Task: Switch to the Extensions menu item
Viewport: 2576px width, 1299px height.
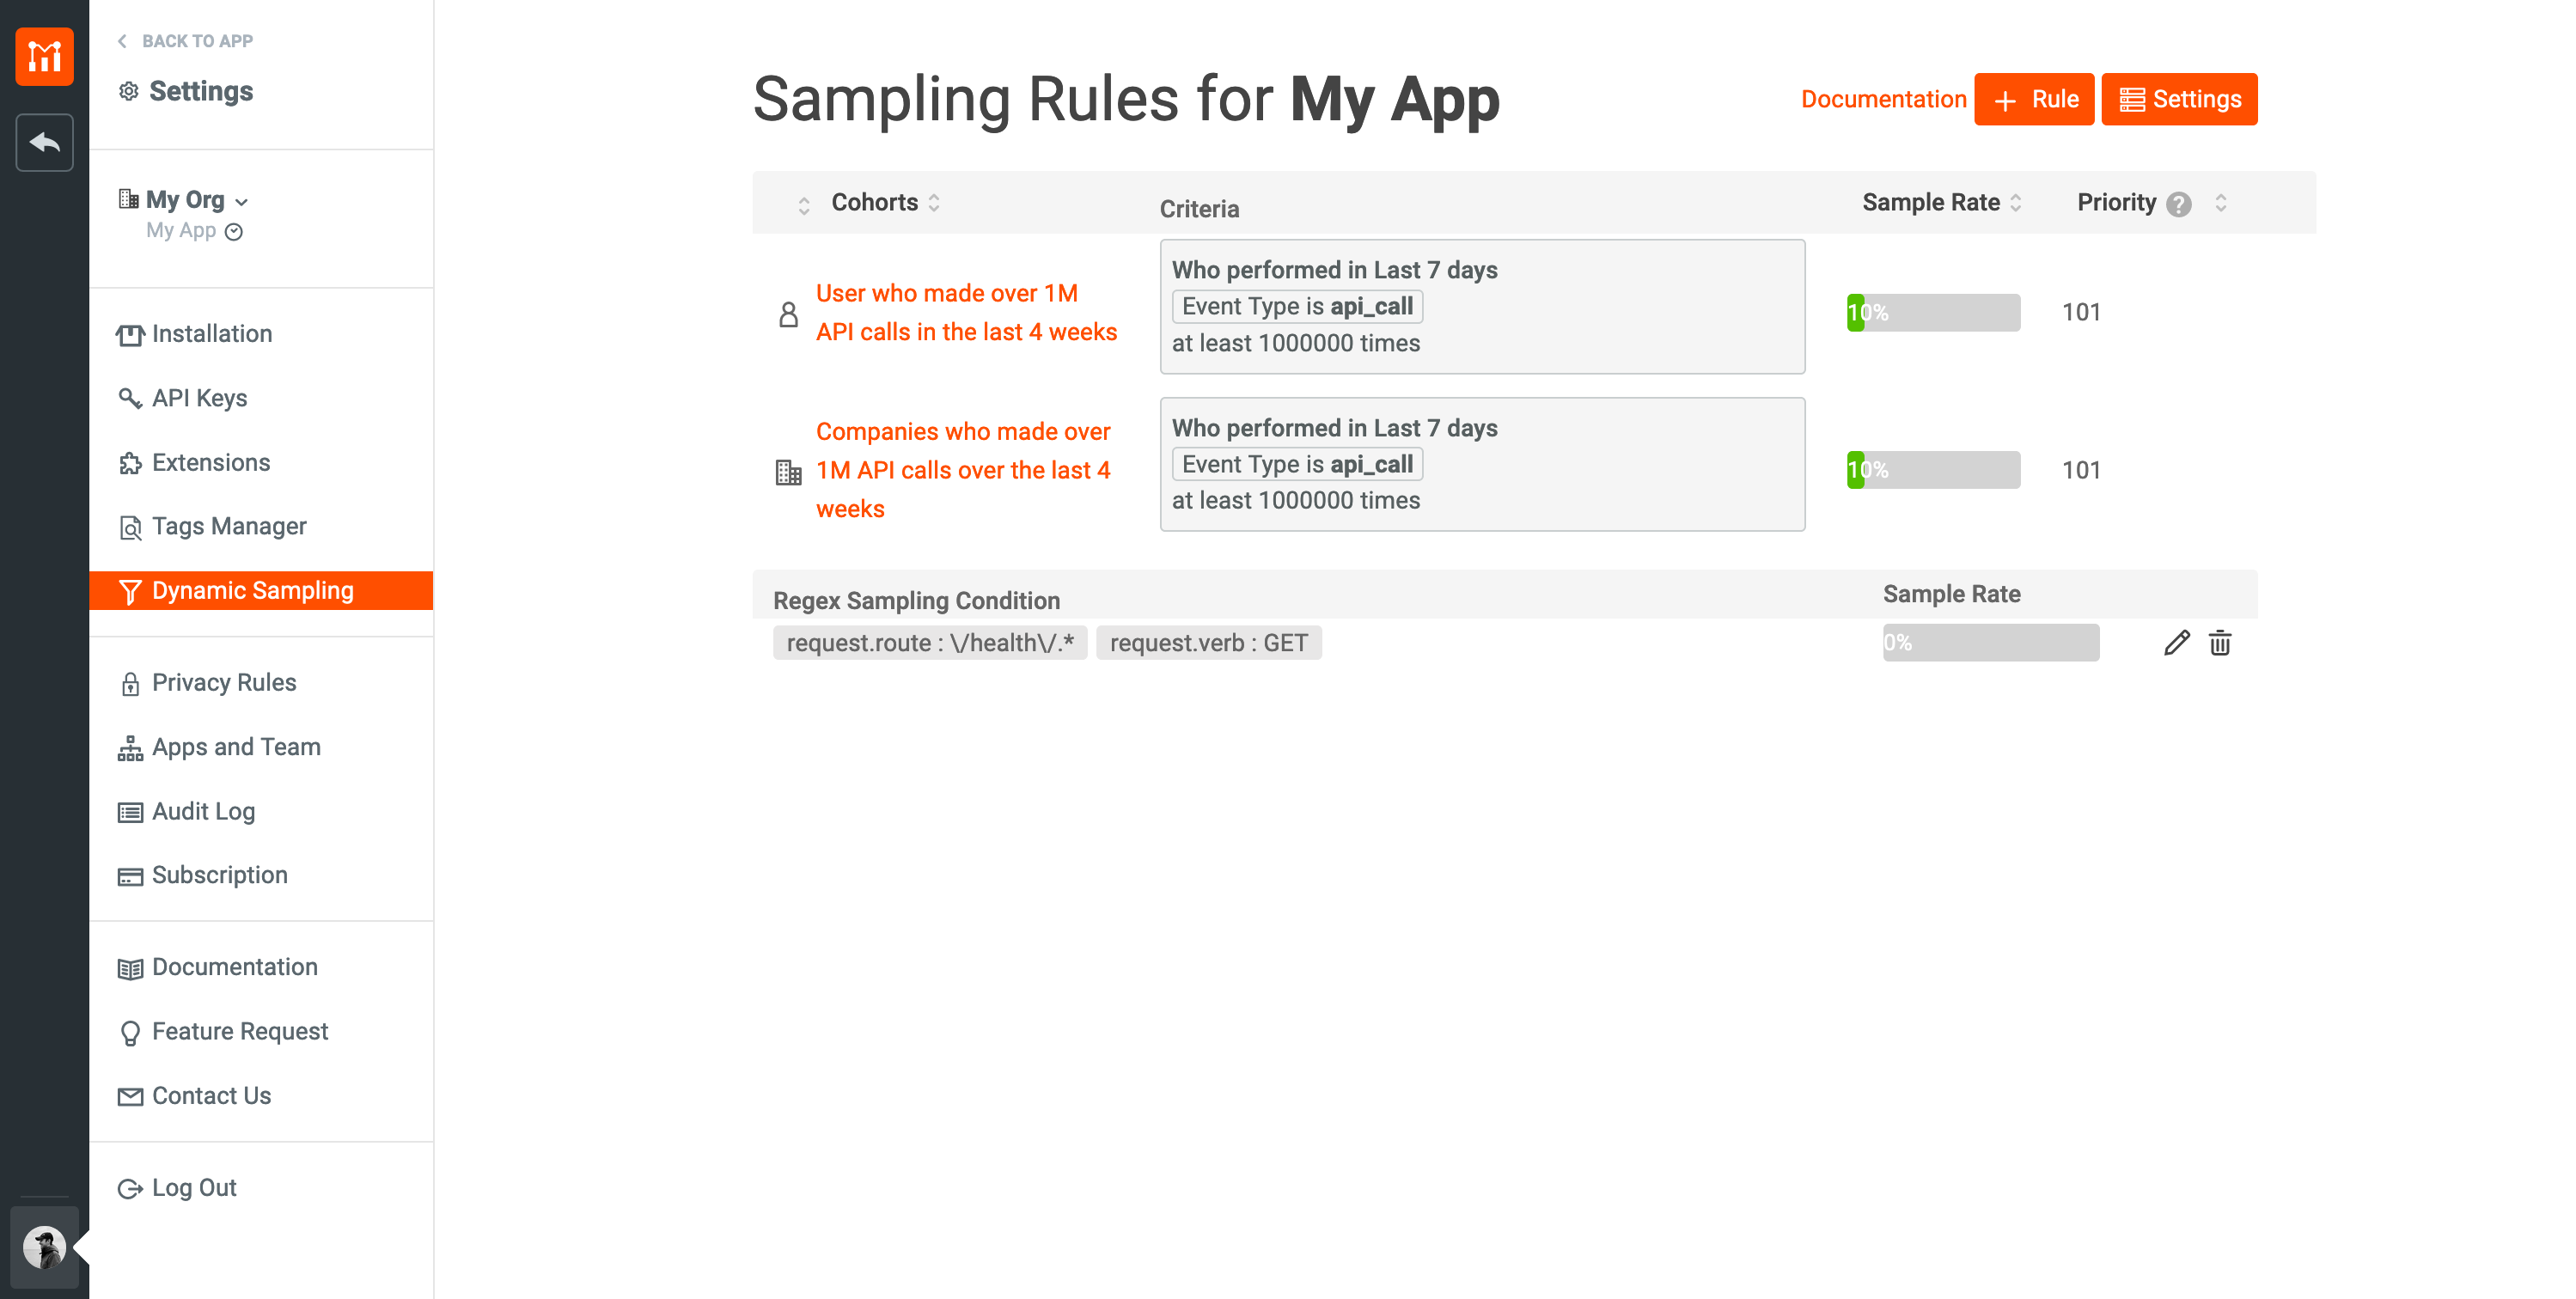Action: pyautogui.click(x=211, y=462)
